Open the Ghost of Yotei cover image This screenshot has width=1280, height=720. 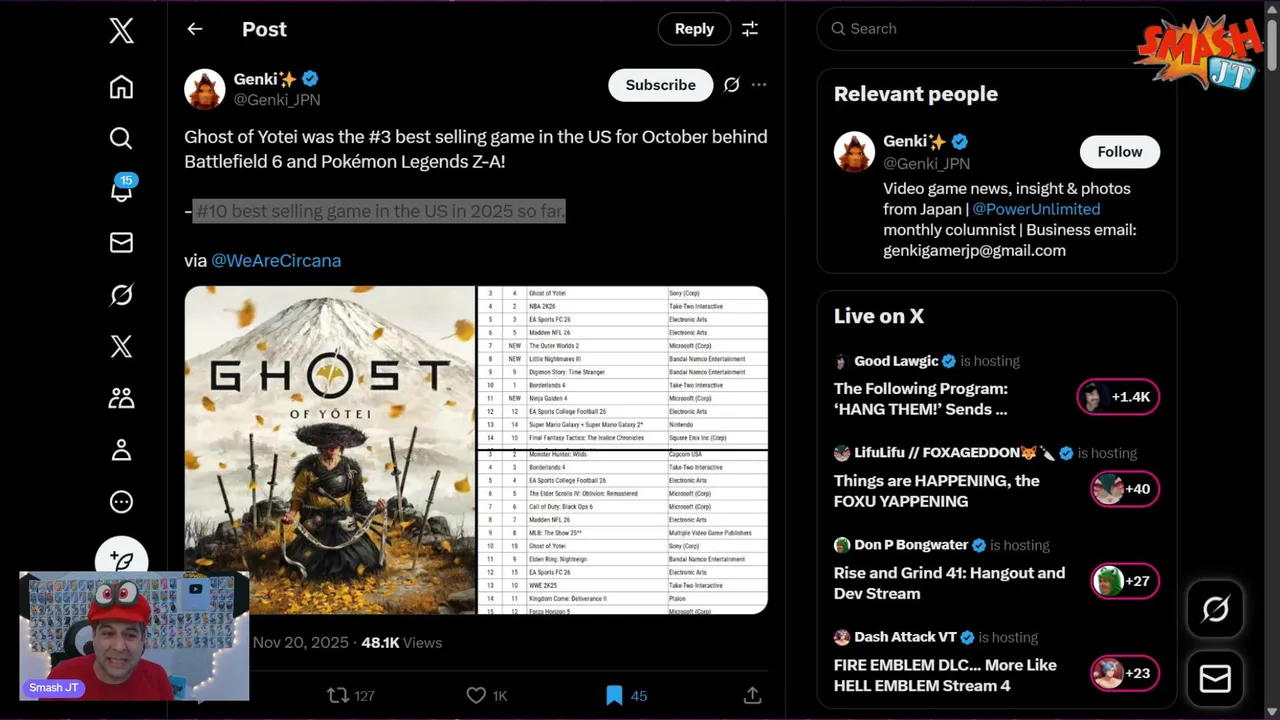[330, 450]
